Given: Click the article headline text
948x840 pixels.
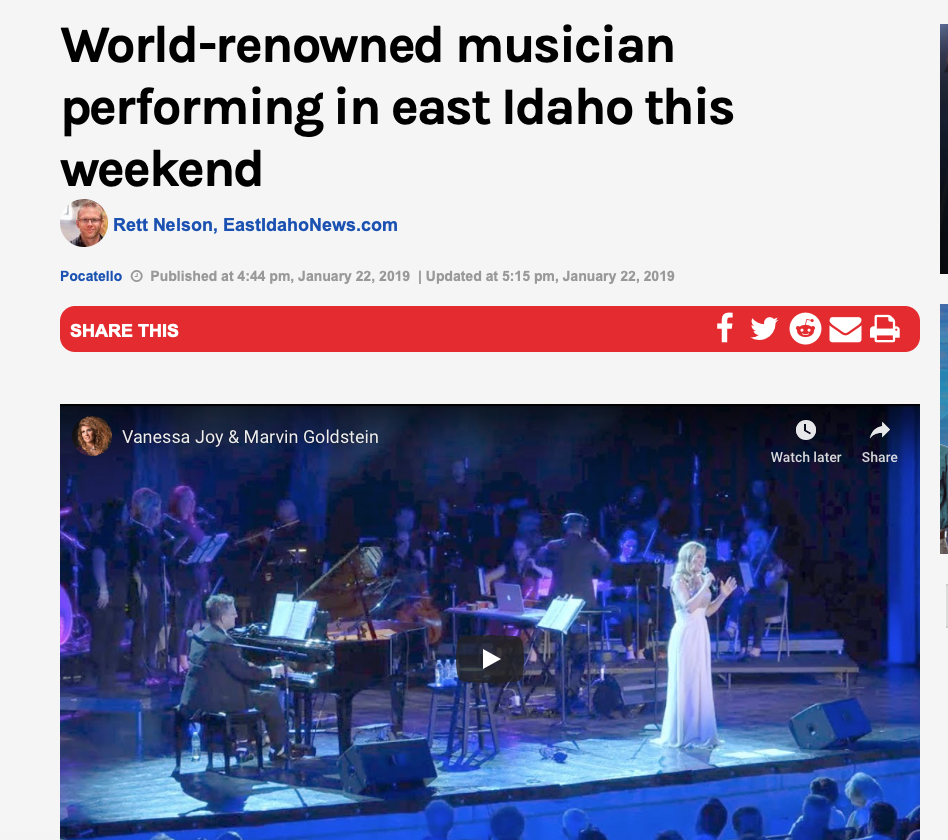Looking at the screenshot, I should (397, 107).
